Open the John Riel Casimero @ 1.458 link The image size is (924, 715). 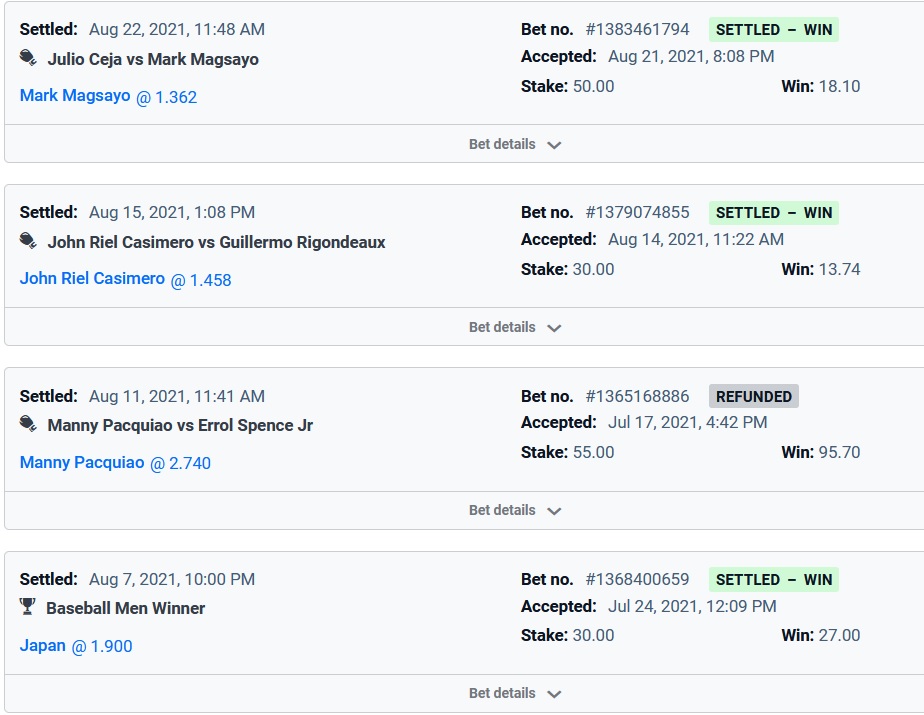(x=125, y=279)
